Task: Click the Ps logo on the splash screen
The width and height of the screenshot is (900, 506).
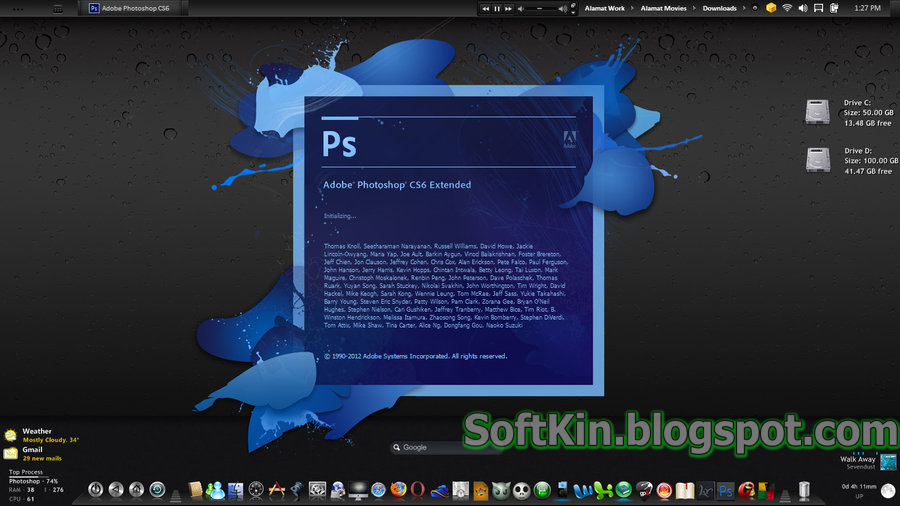Action: [339, 143]
